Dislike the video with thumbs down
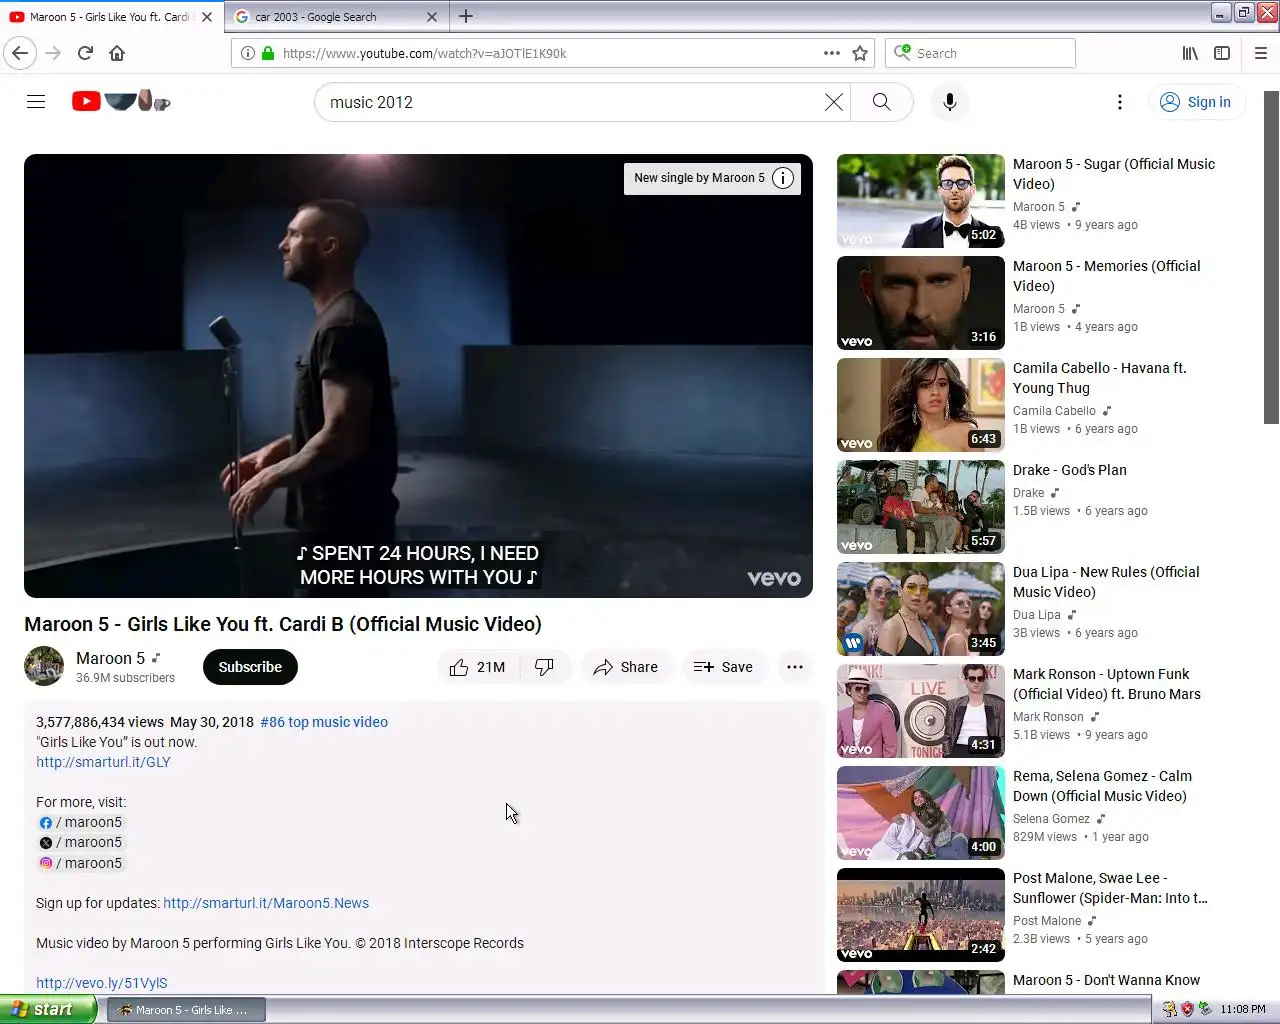Screen dimensions: 1280x1024 click(x=545, y=667)
